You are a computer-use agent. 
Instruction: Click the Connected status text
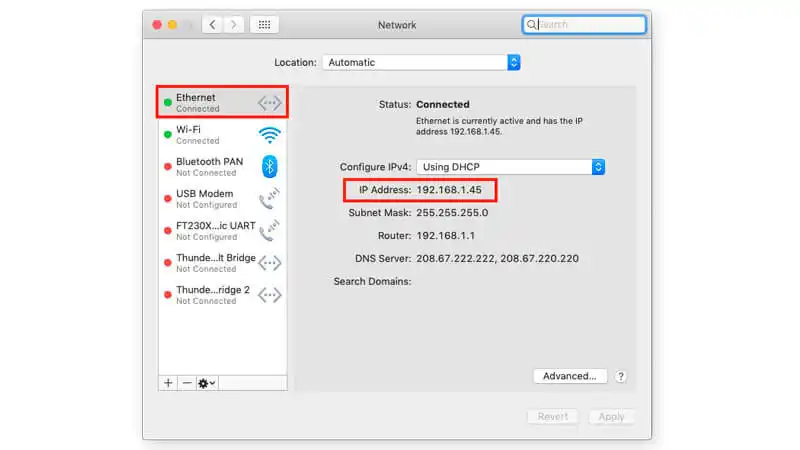[x=443, y=104]
